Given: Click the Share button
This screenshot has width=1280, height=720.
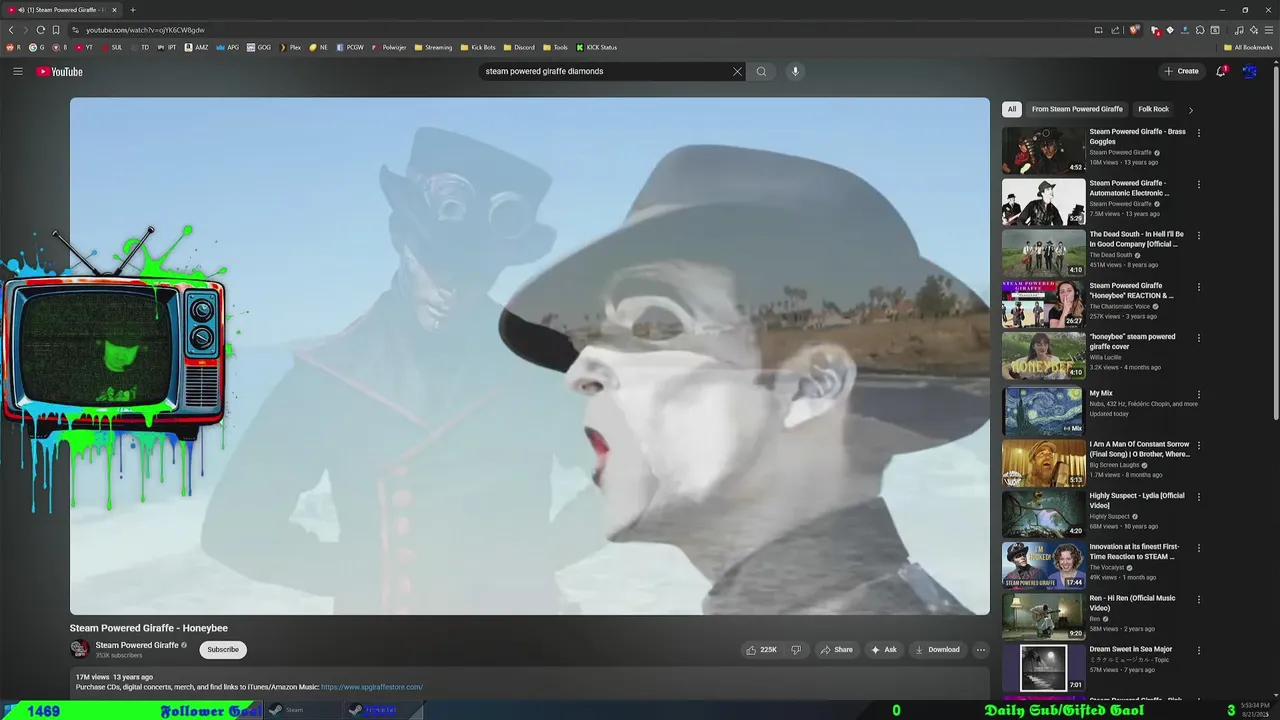Looking at the screenshot, I should [x=837, y=650].
